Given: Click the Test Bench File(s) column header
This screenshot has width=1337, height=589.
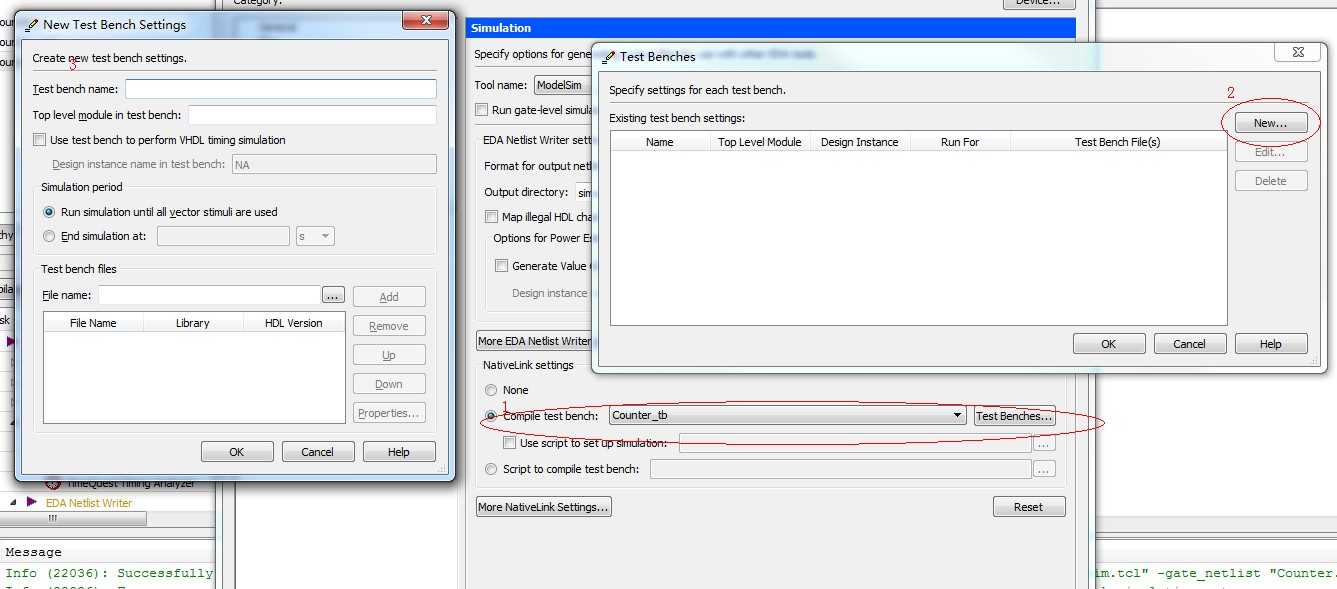Looking at the screenshot, I should coord(1117,142).
